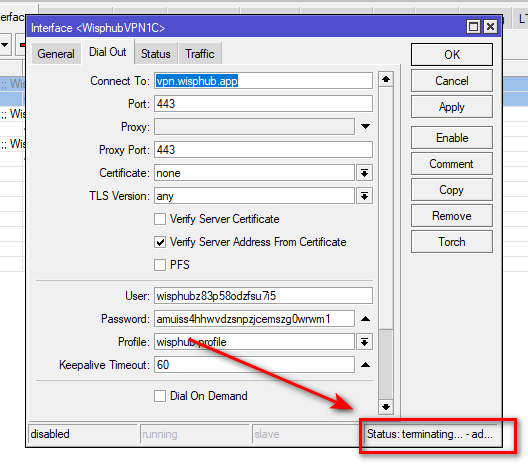
Task: Close the Interface WisphubVPN1C dialog
Action: pos(490,27)
